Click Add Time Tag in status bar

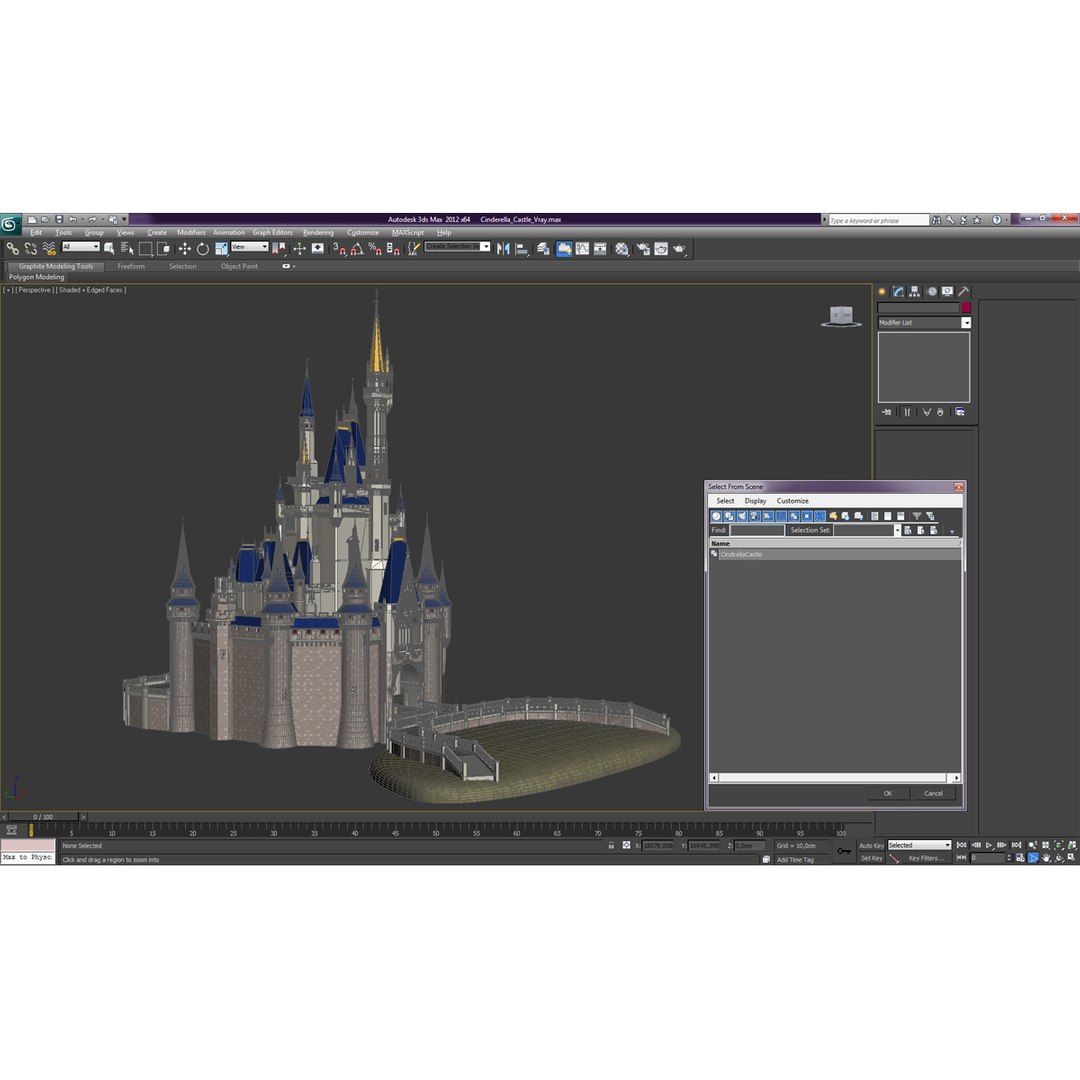[x=795, y=860]
